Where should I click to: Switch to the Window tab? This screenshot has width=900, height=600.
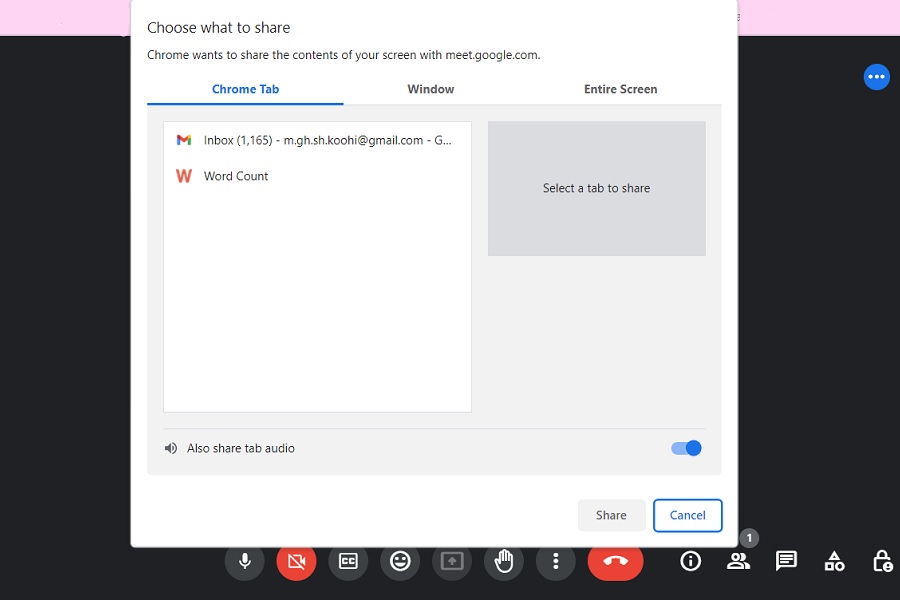pyautogui.click(x=431, y=89)
